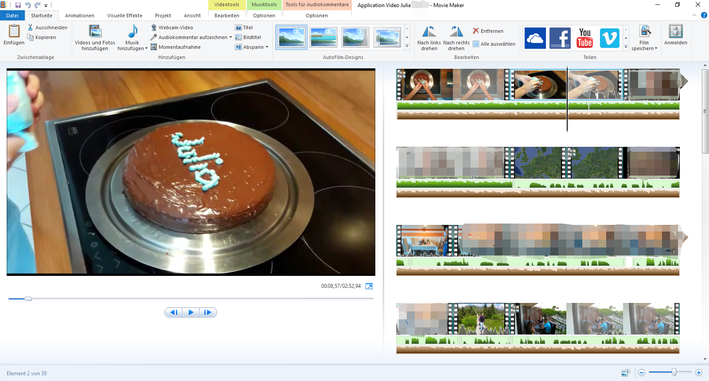Share the movie to YouTube
Screen dimensions: 709x381
click(585, 38)
